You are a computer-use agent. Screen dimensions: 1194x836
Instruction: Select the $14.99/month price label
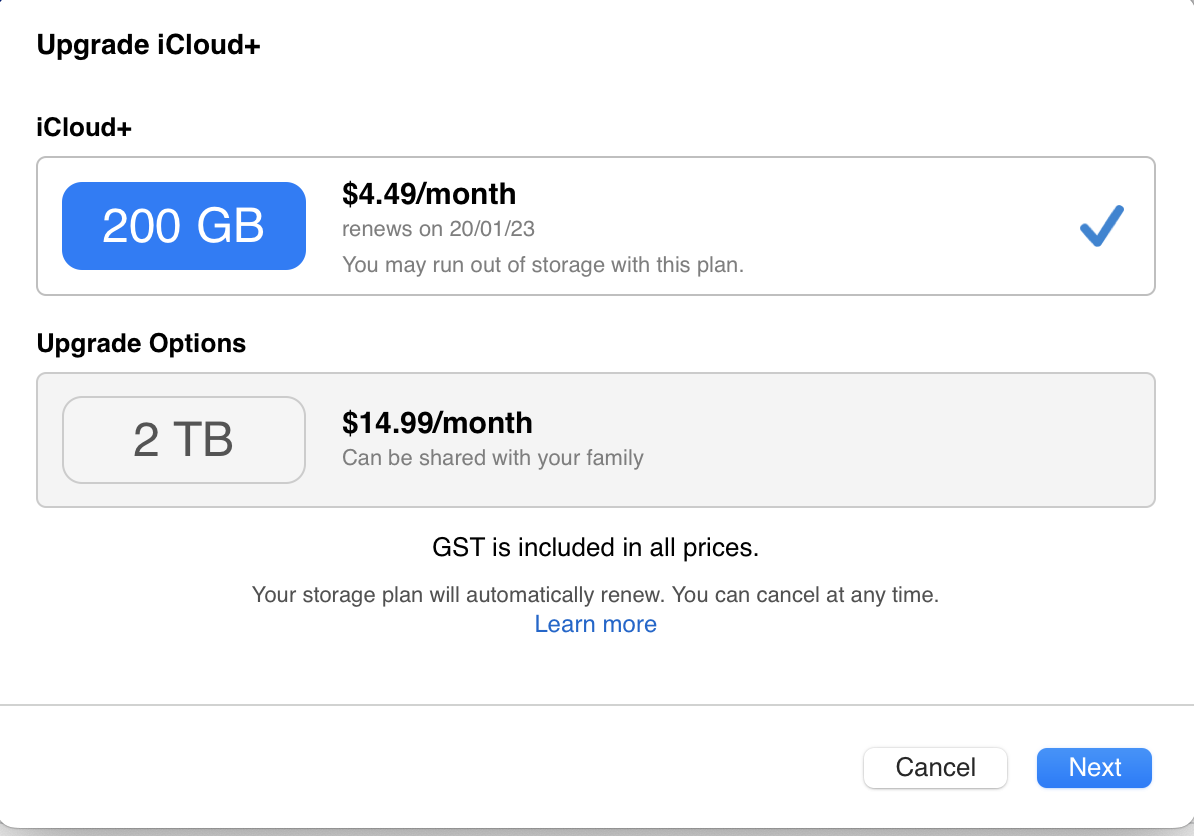point(437,423)
